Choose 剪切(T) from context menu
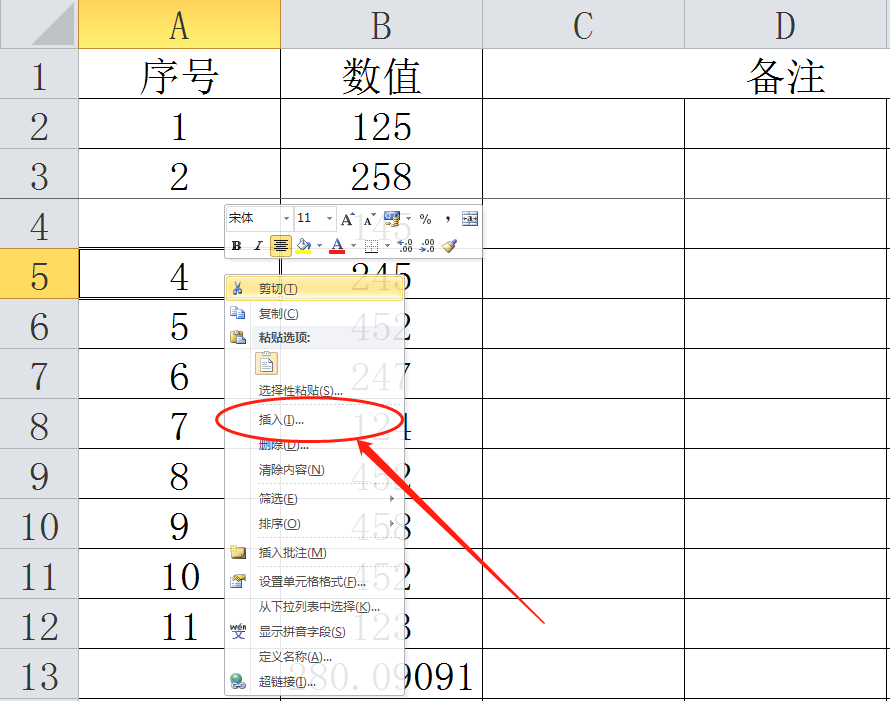890x701 pixels. click(315, 288)
